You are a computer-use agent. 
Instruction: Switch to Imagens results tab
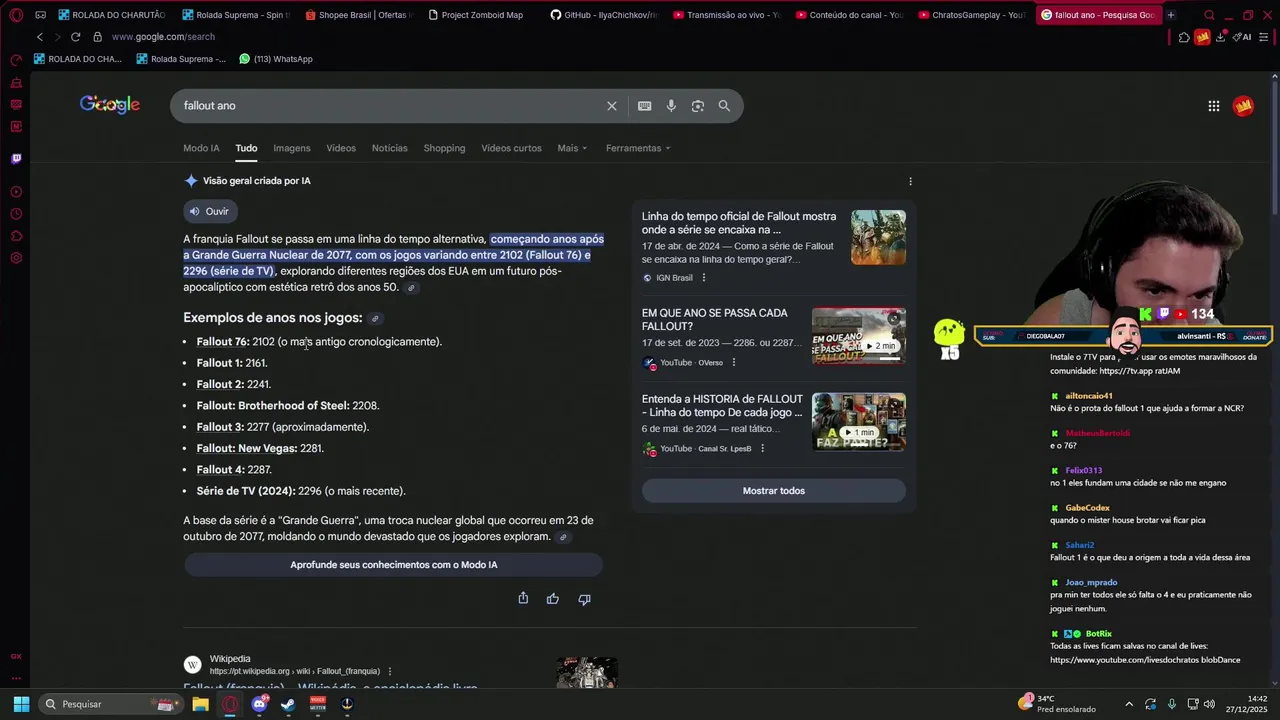click(x=292, y=148)
